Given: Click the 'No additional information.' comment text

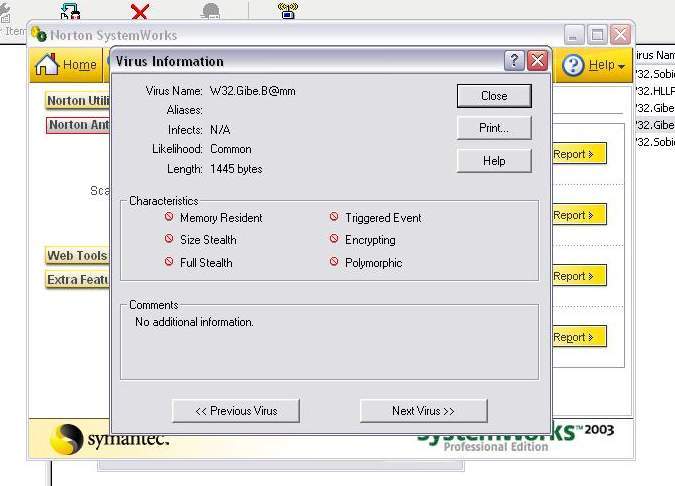Looking at the screenshot, I should tap(195, 322).
